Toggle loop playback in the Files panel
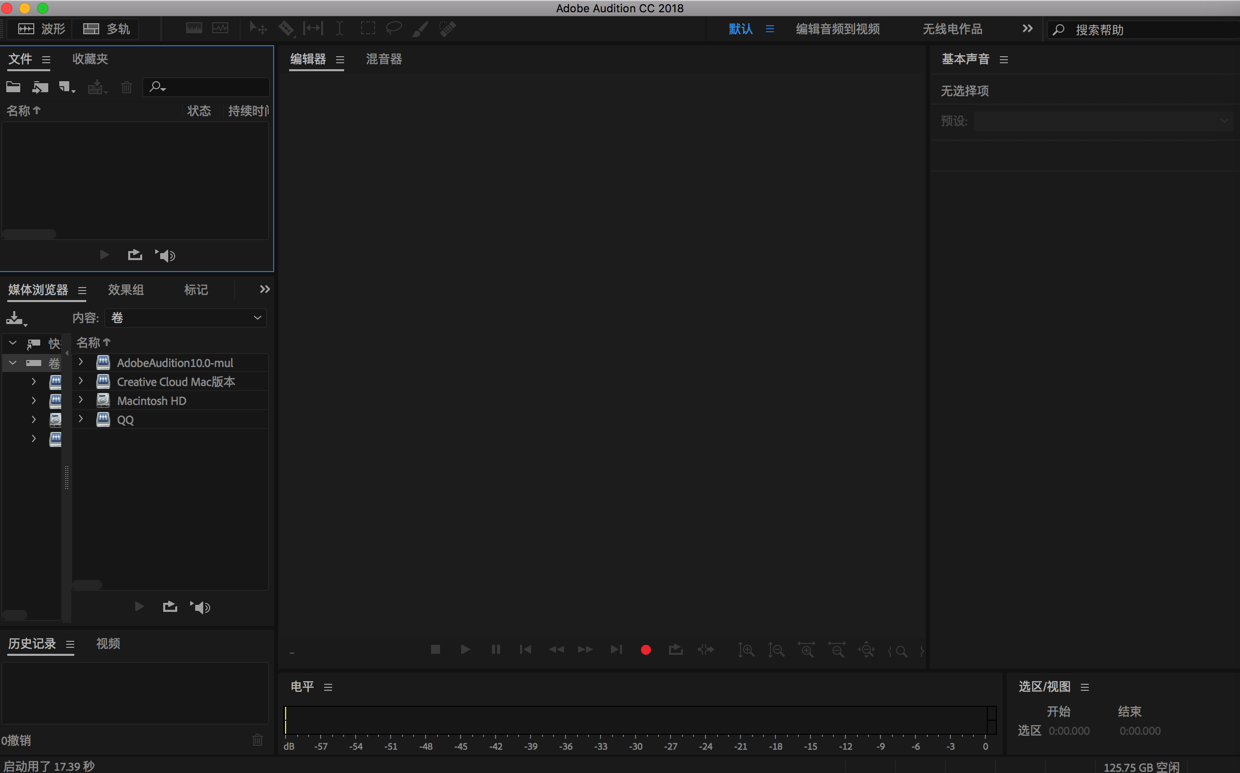1240x773 pixels. [x=135, y=255]
